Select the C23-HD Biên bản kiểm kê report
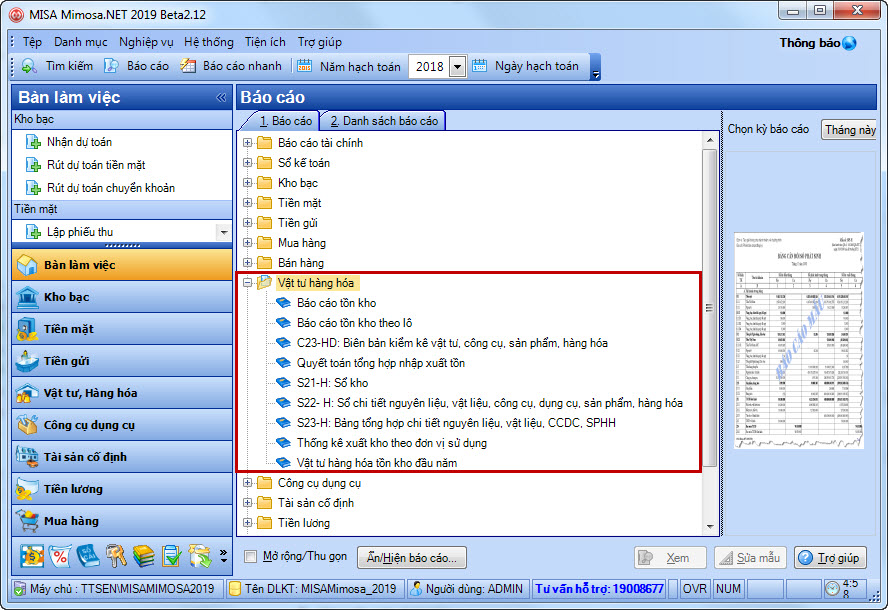Screen dimensions: 888x610 coord(452,343)
